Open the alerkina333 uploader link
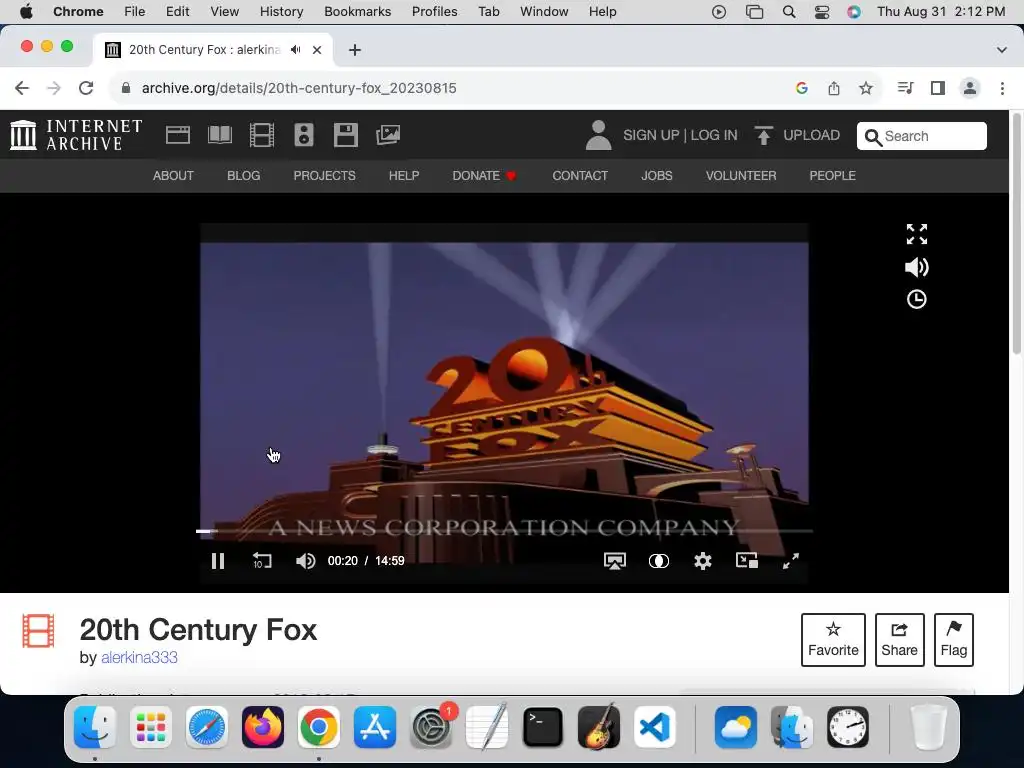 click(x=139, y=658)
